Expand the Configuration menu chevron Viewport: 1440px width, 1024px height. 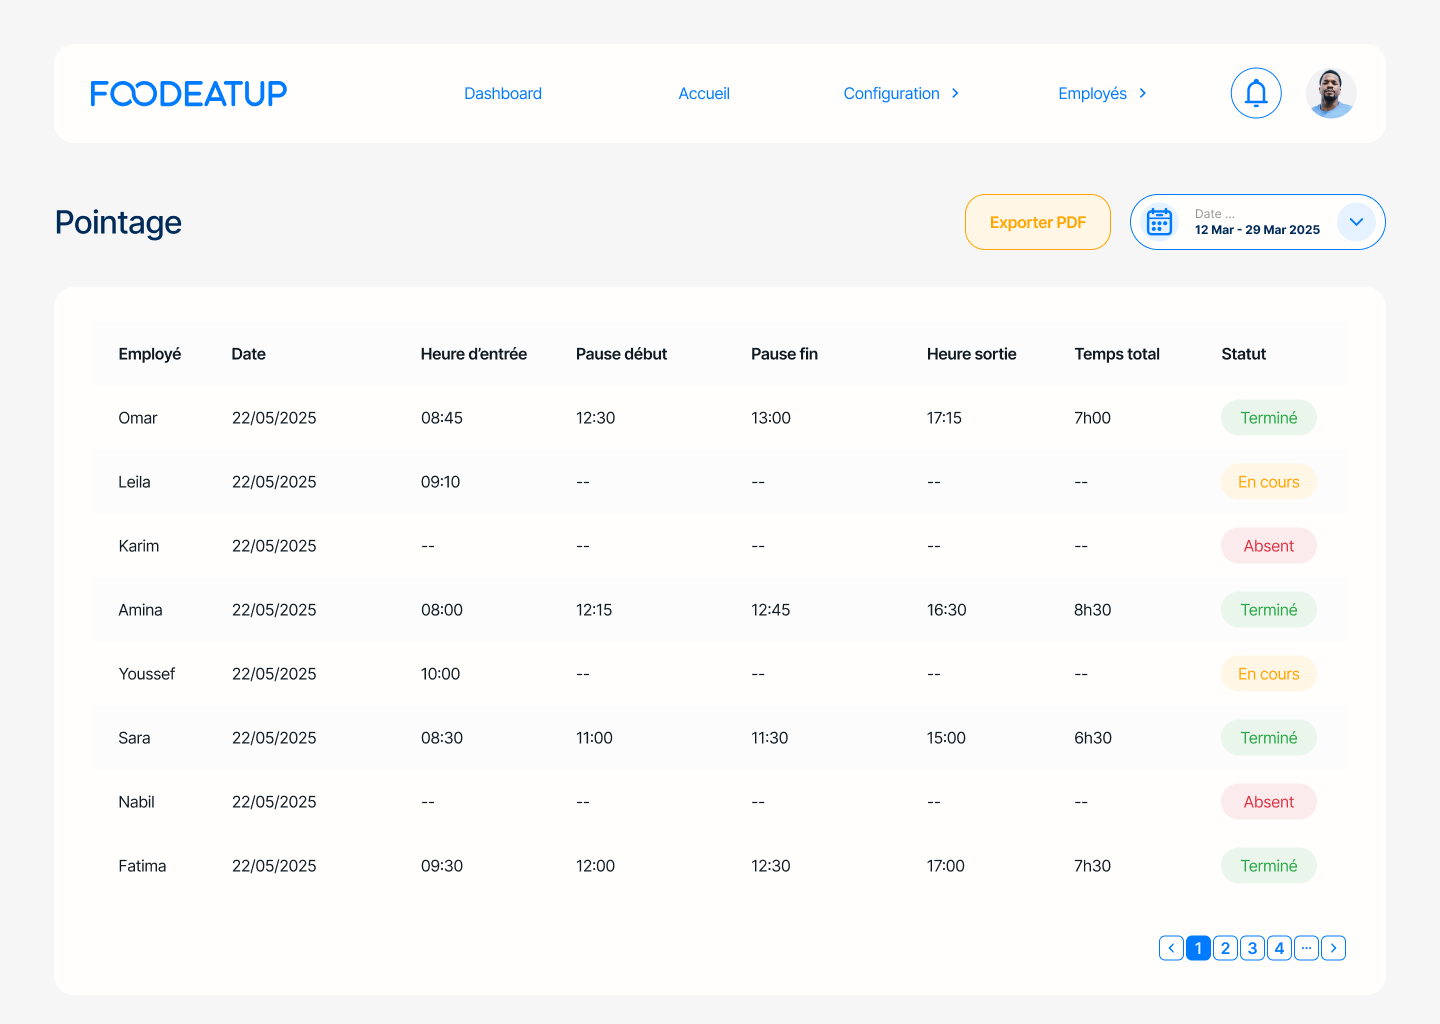(x=955, y=93)
